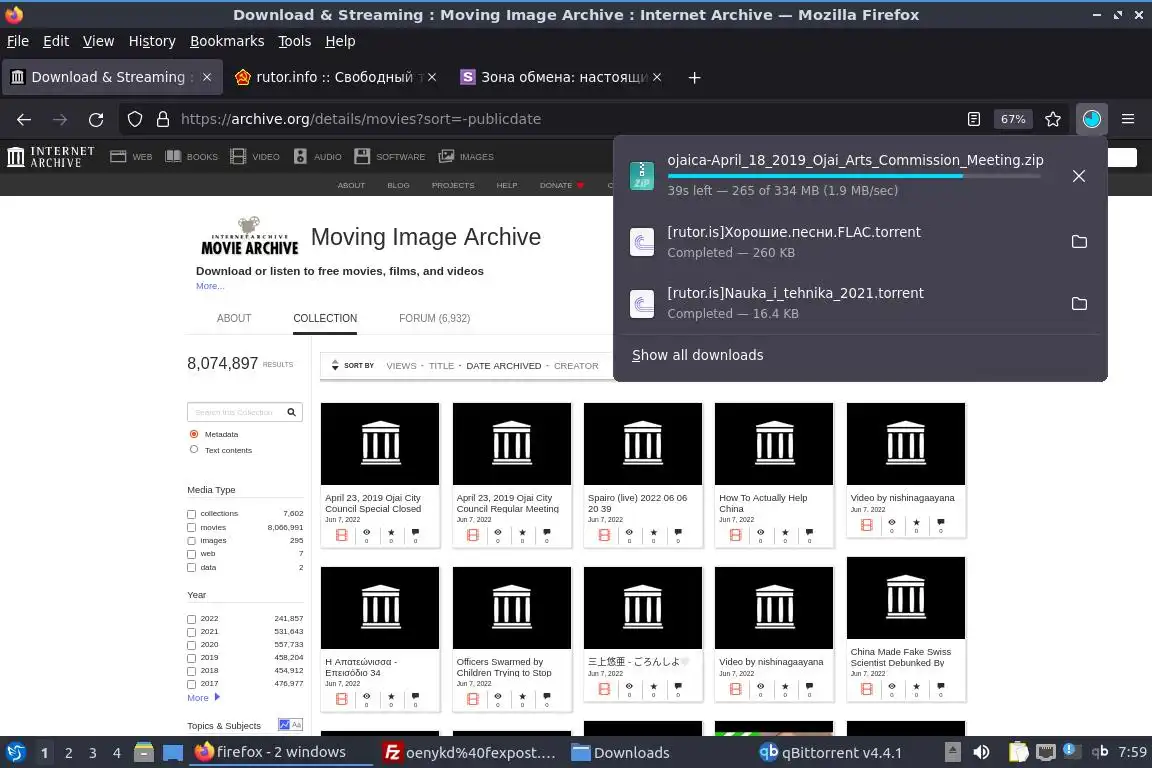Screen dimensions: 1152x768
Task: Check the 2019 year checkbox
Action: click(x=192, y=658)
